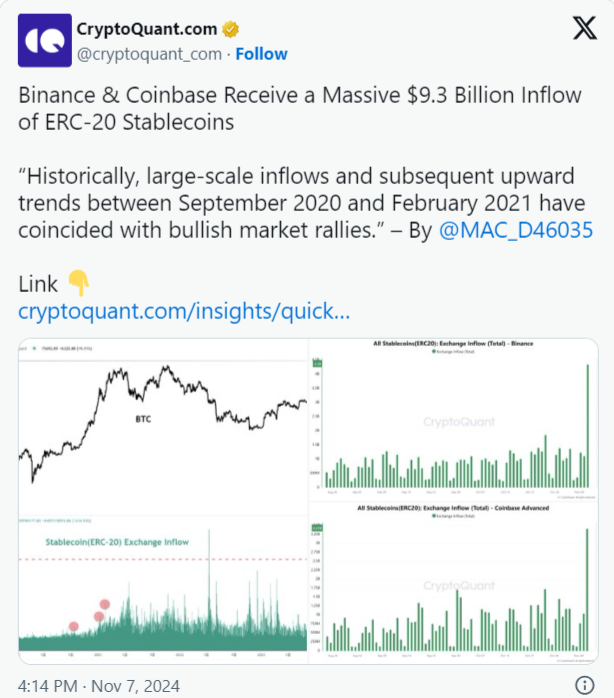
Task: Open the Stablecoin(ERC-20) Exchange Inflow chart
Action: click(163, 590)
